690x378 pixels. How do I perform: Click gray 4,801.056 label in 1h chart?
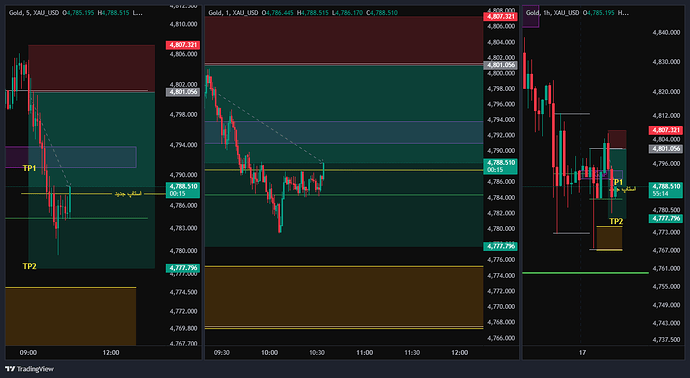(666, 149)
